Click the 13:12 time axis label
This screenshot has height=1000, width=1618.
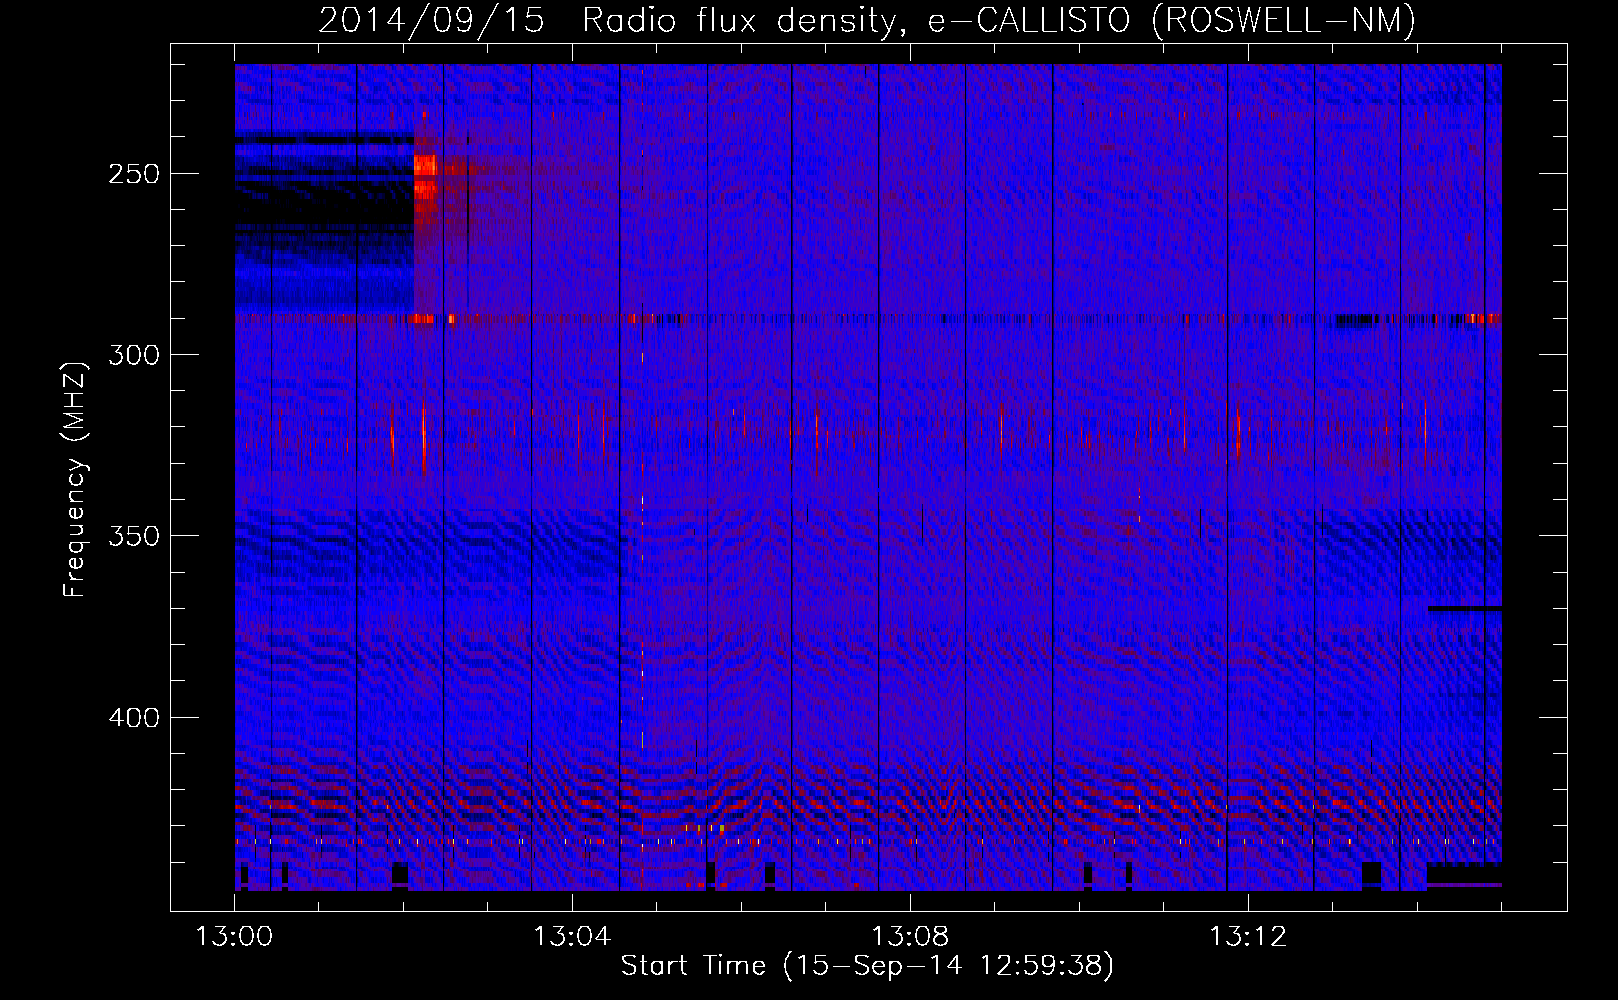pyautogui.click(x=1248, y=937)
